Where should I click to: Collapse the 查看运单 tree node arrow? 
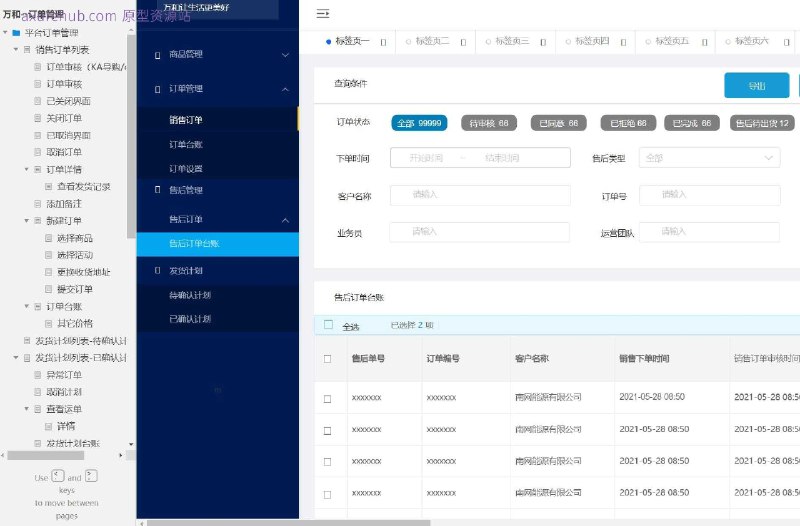27,409
